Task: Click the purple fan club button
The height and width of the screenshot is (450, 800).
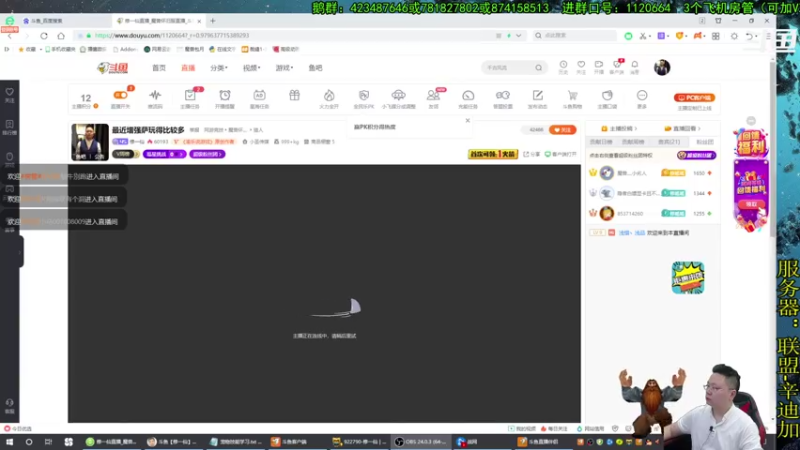Action: (696, 155)
